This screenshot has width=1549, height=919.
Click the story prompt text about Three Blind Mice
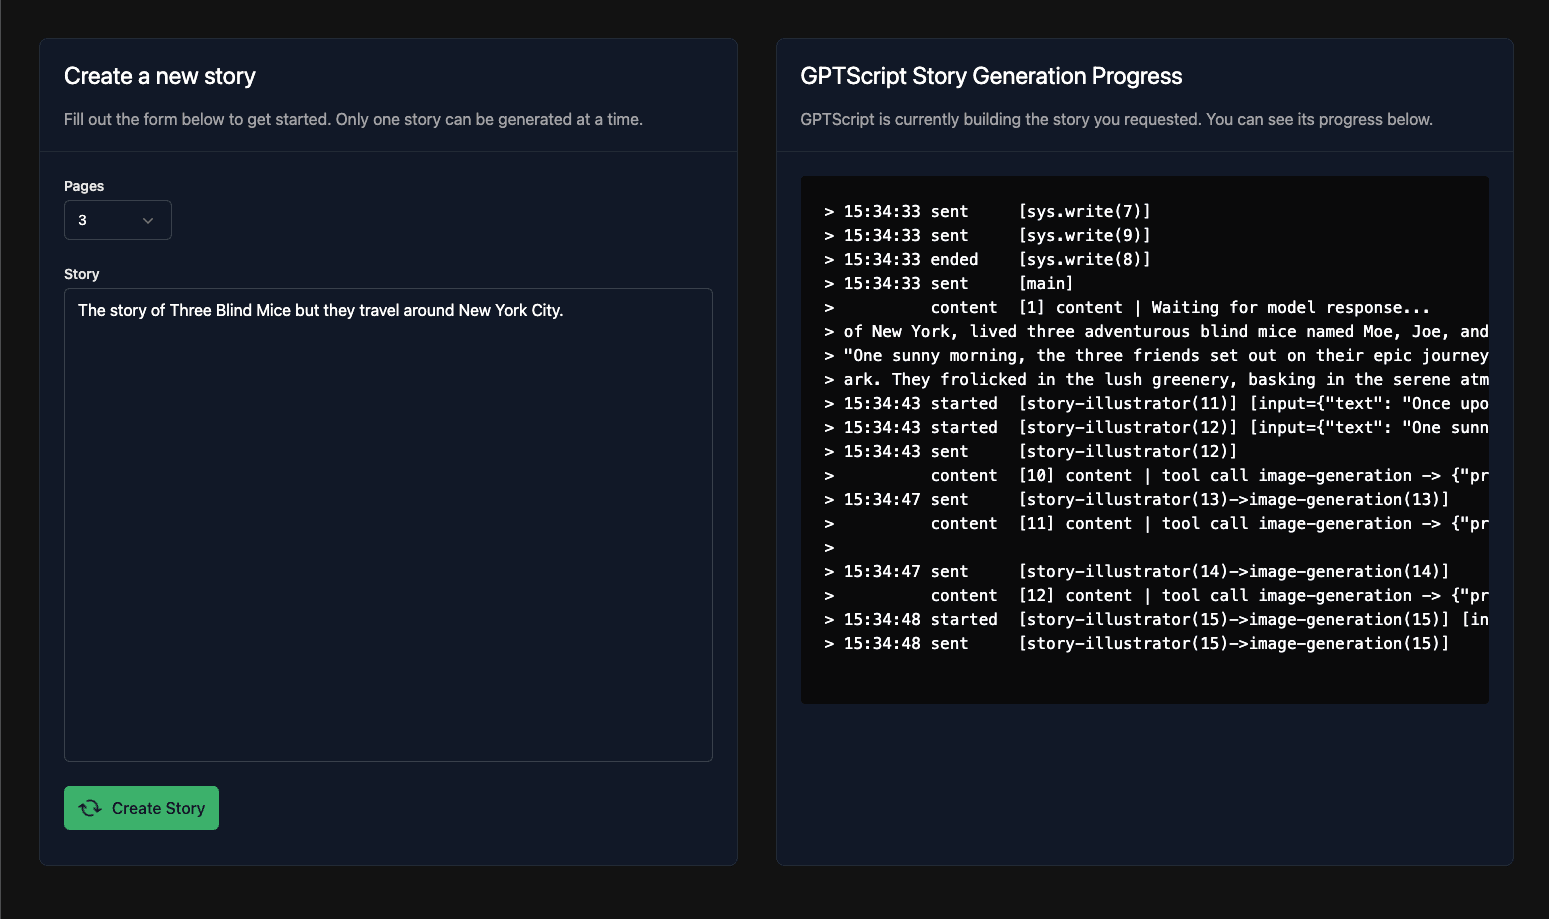(320, 310)
